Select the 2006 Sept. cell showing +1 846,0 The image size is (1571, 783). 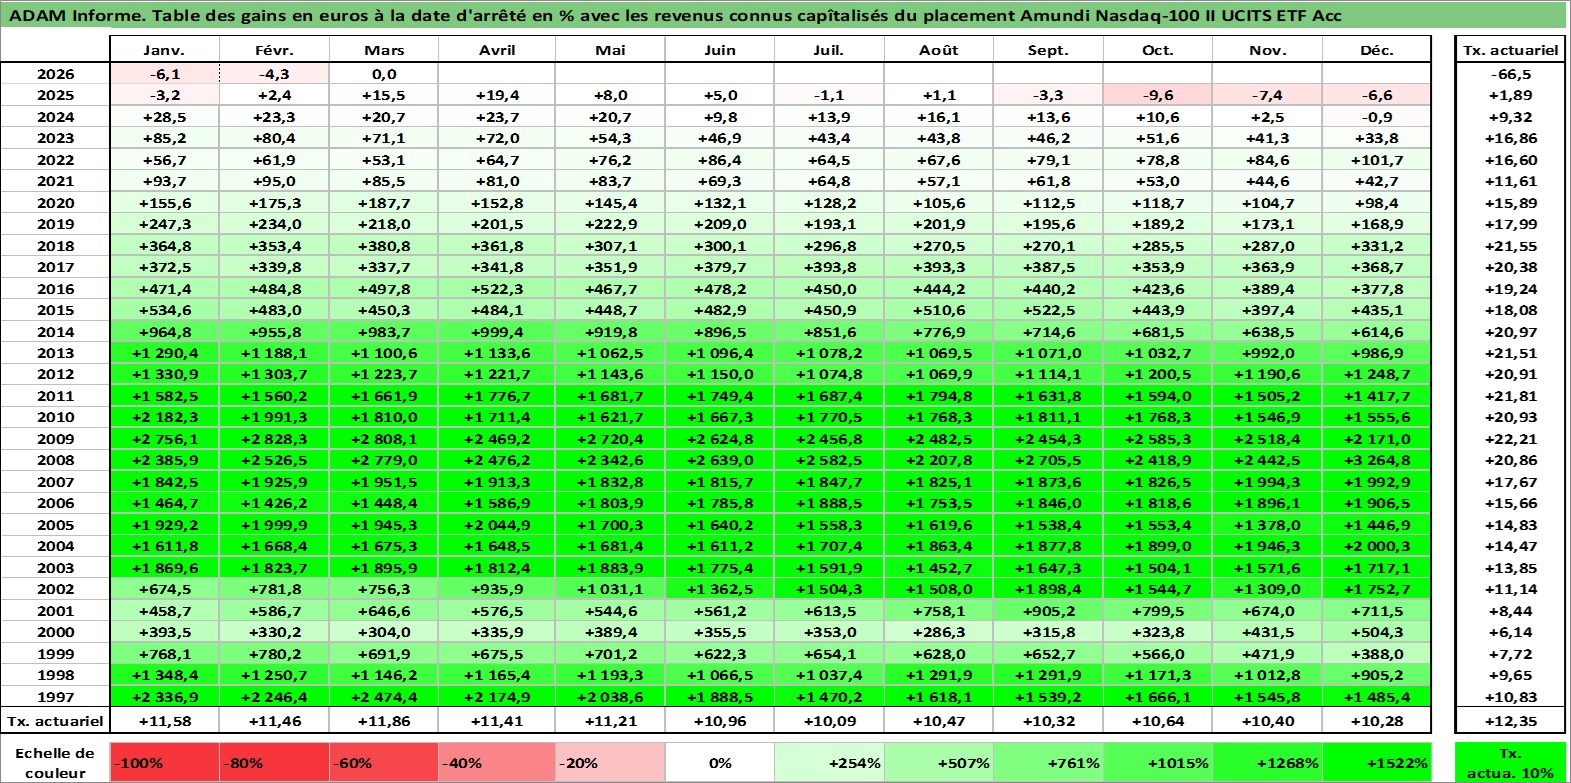pos(1048,503)
